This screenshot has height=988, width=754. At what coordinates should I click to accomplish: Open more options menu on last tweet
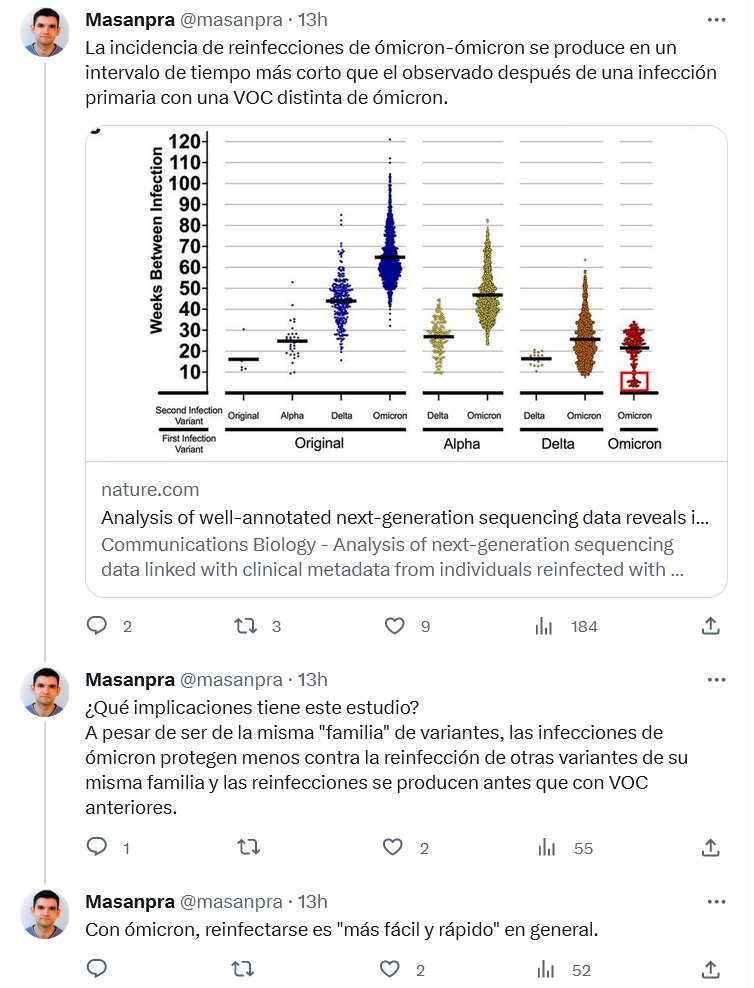(x=716, y=901)
